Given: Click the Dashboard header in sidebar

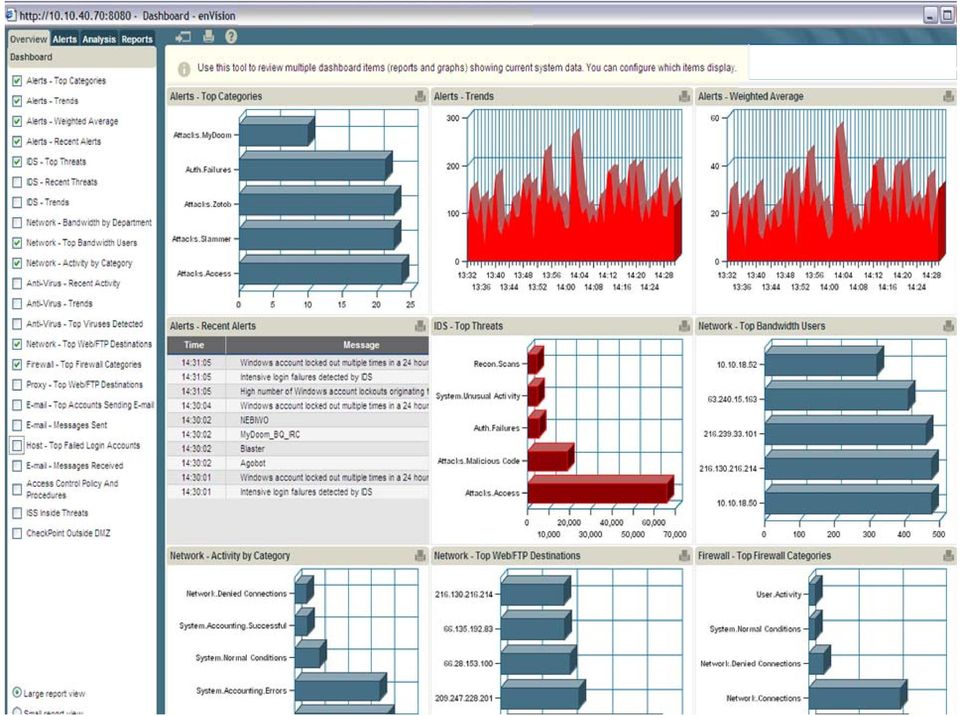Looking at the screenshot, I should [x=81, y=57].
